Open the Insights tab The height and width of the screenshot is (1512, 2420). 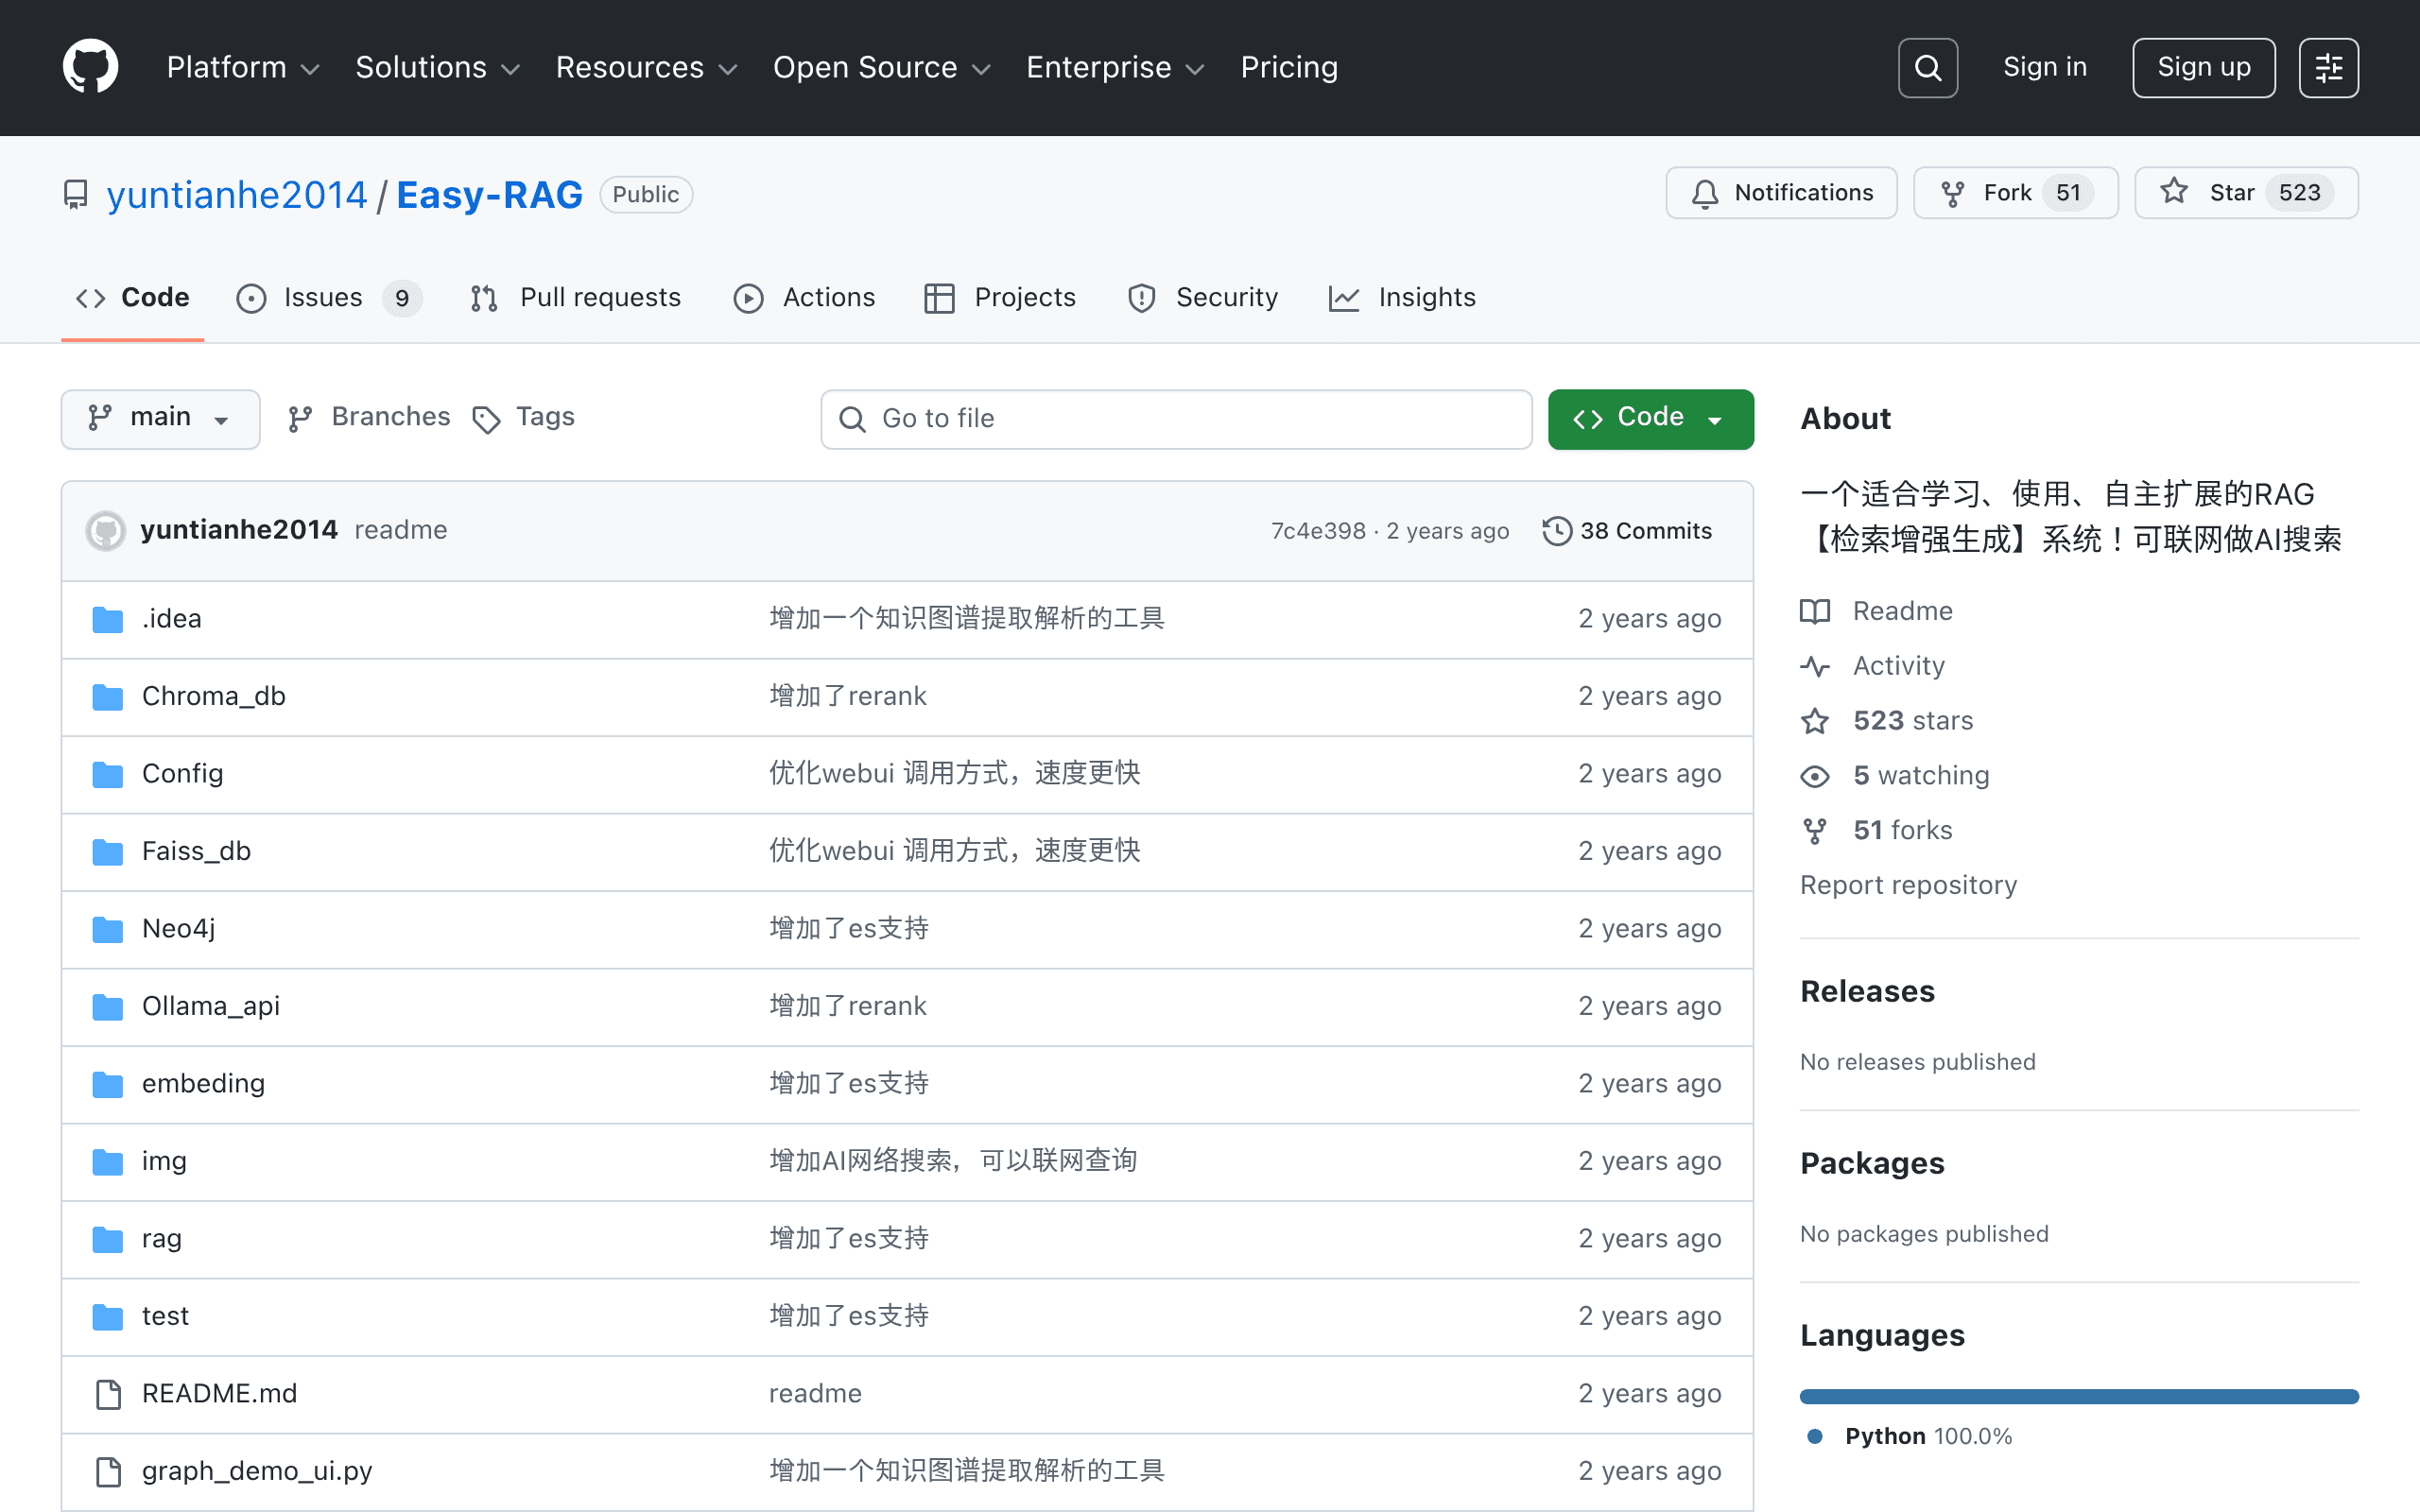(1402, 298)
